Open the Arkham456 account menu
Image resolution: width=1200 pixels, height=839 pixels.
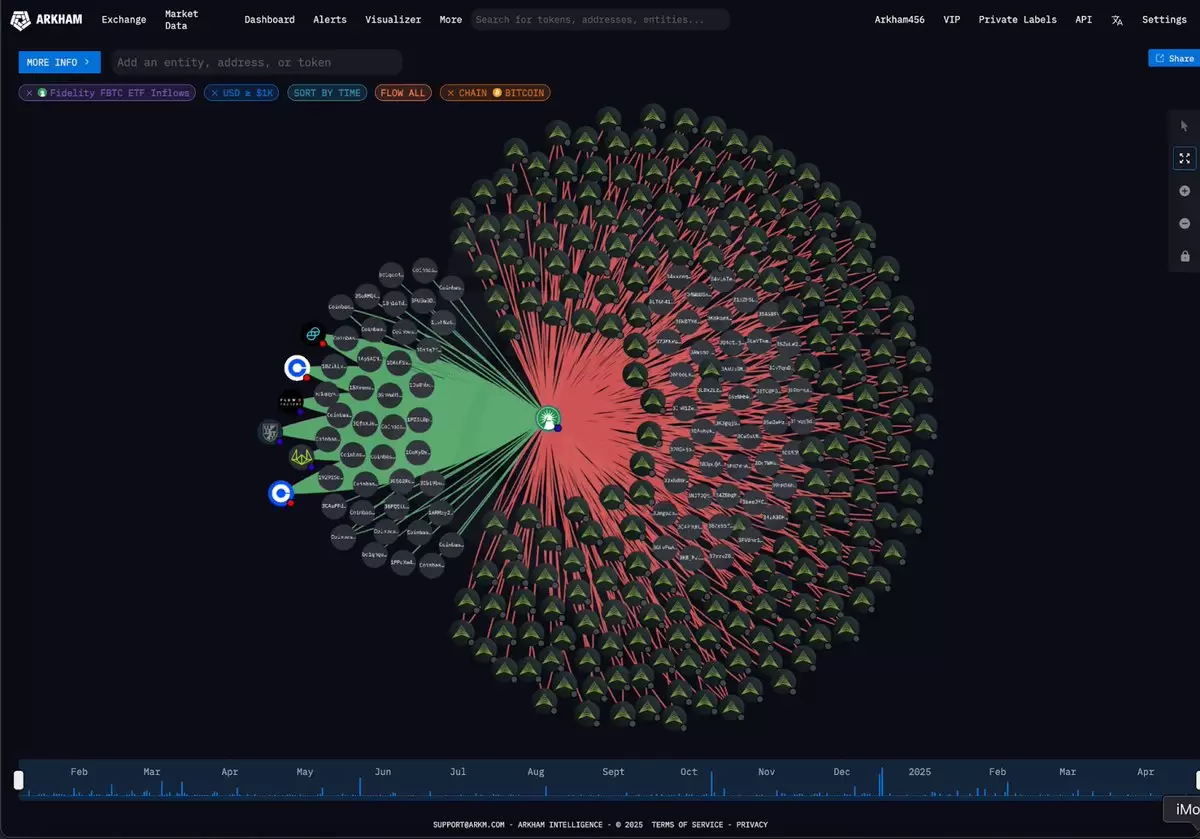tap(902, 20)
